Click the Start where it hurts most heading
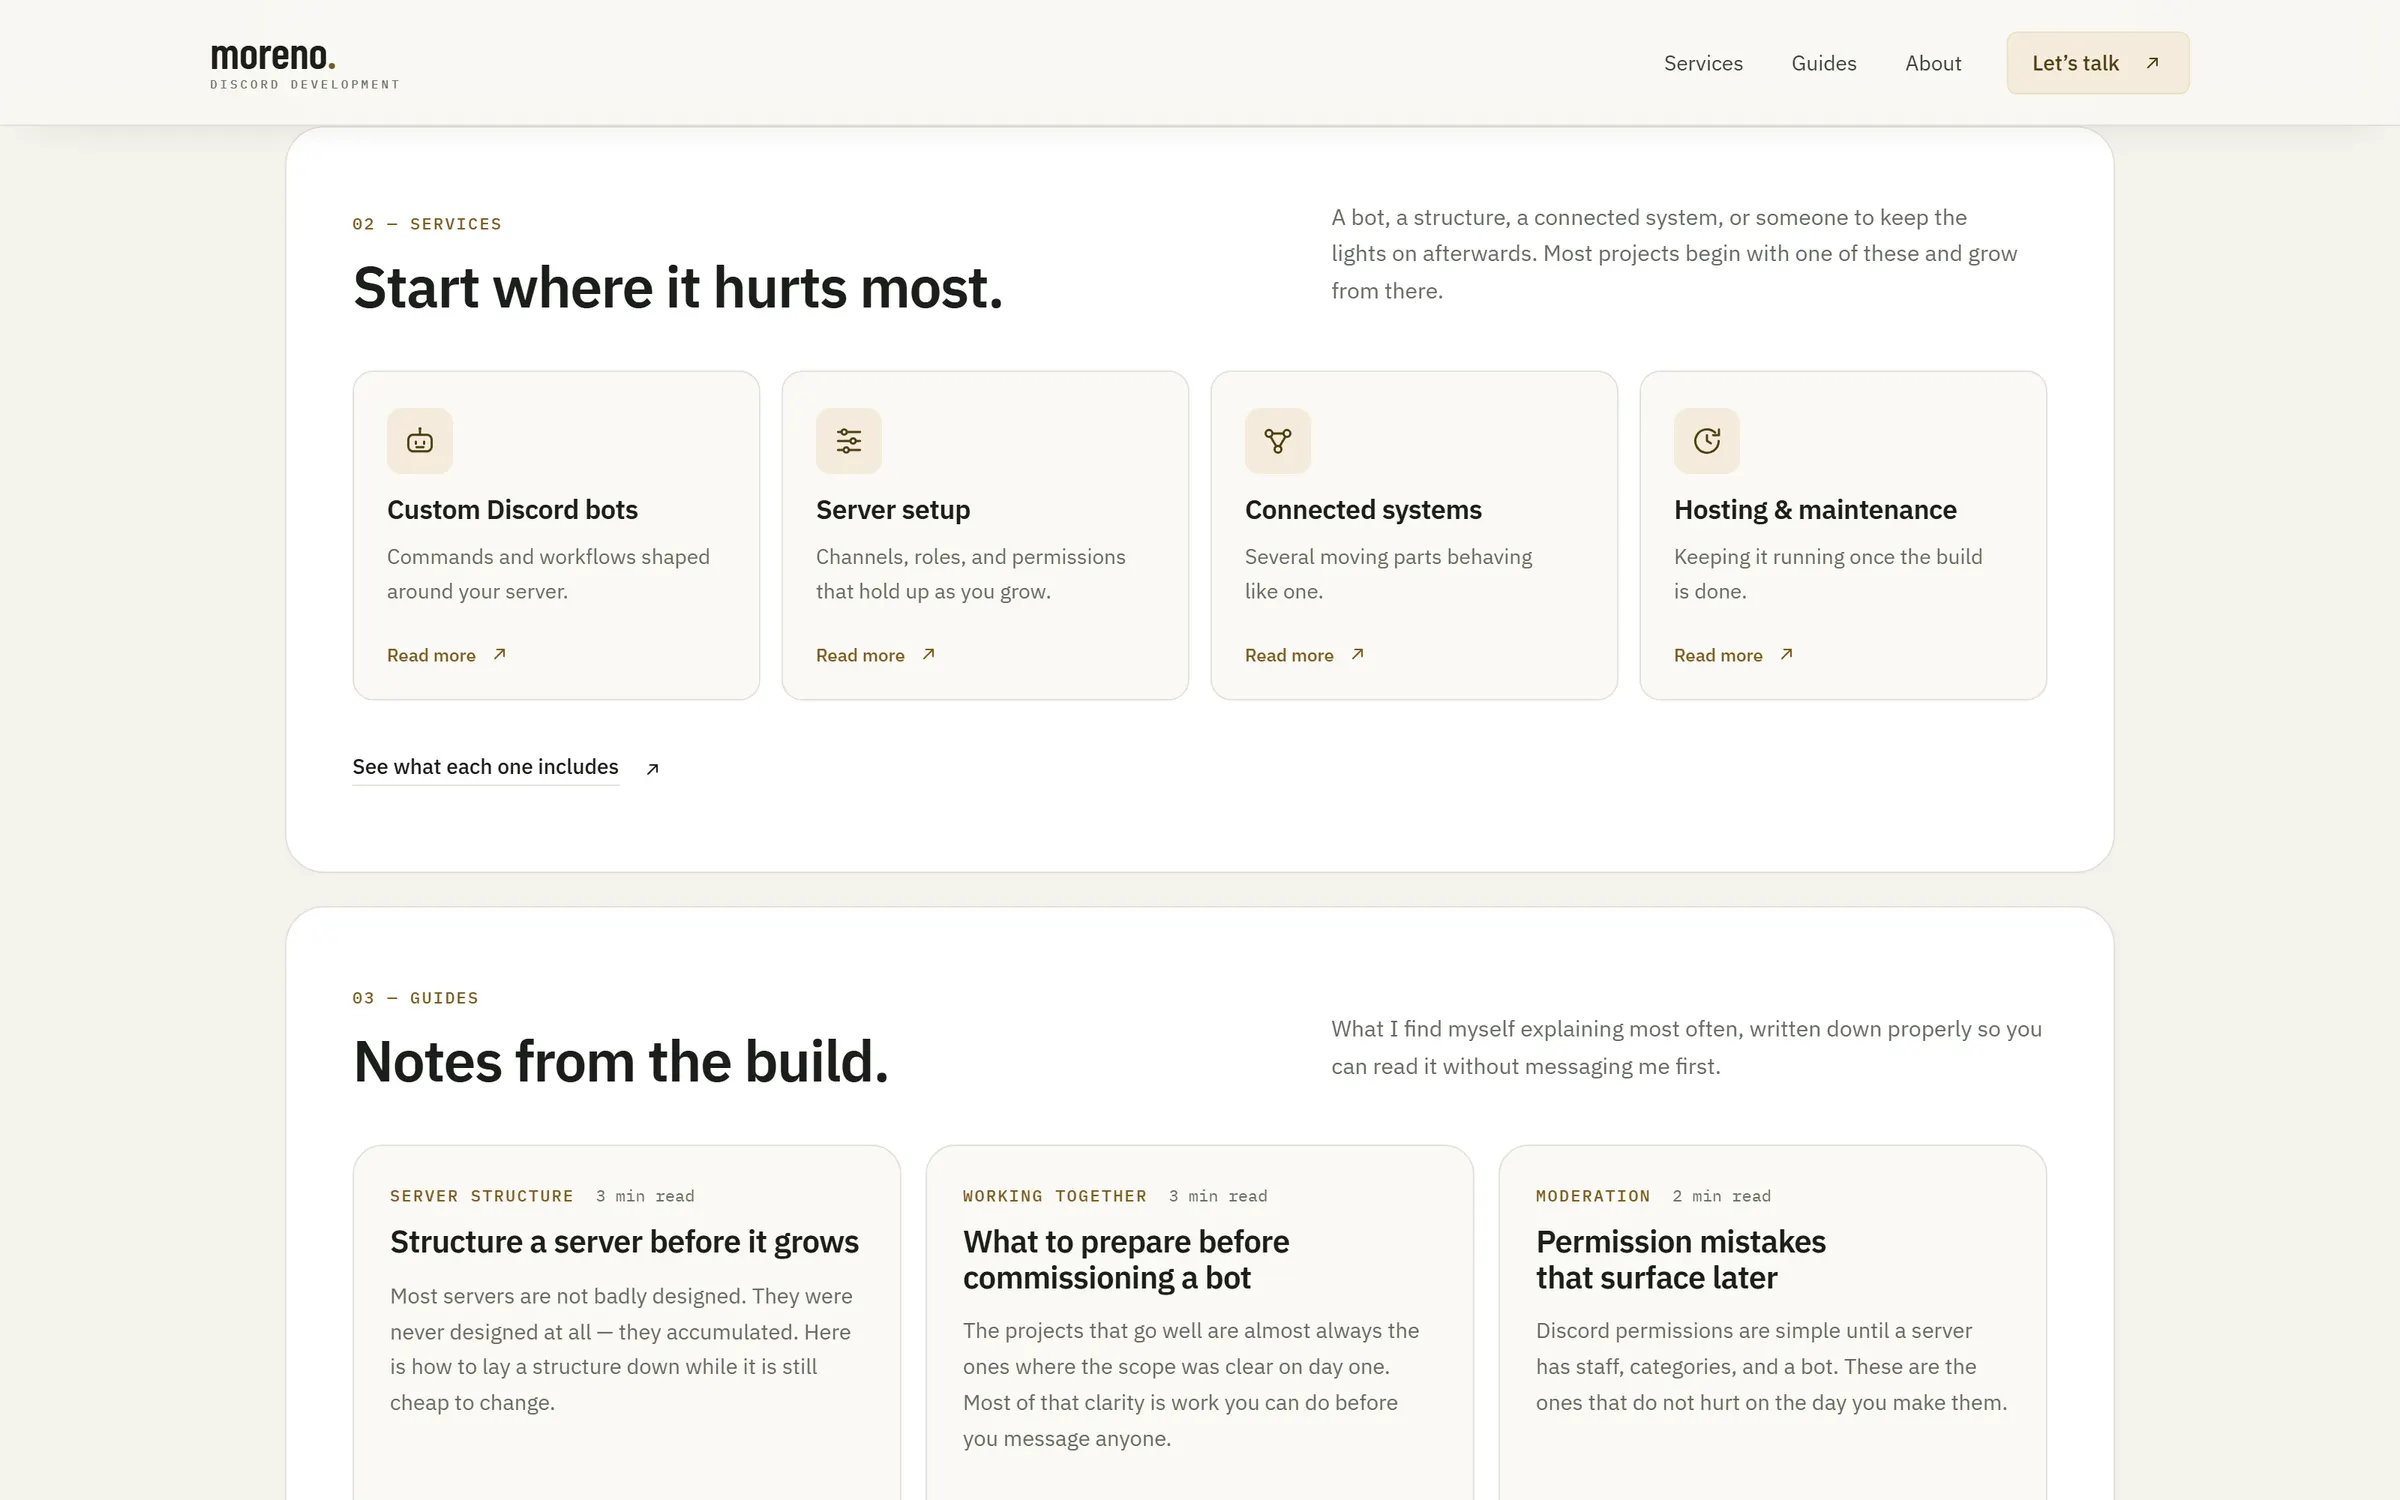Image resolution: width=2400 pixels, height=1500 pixels. [x=678, y=288]
